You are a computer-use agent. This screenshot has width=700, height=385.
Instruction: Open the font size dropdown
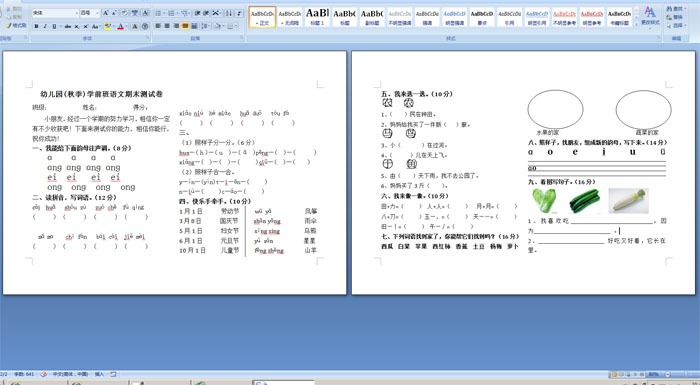click(97, 13)
